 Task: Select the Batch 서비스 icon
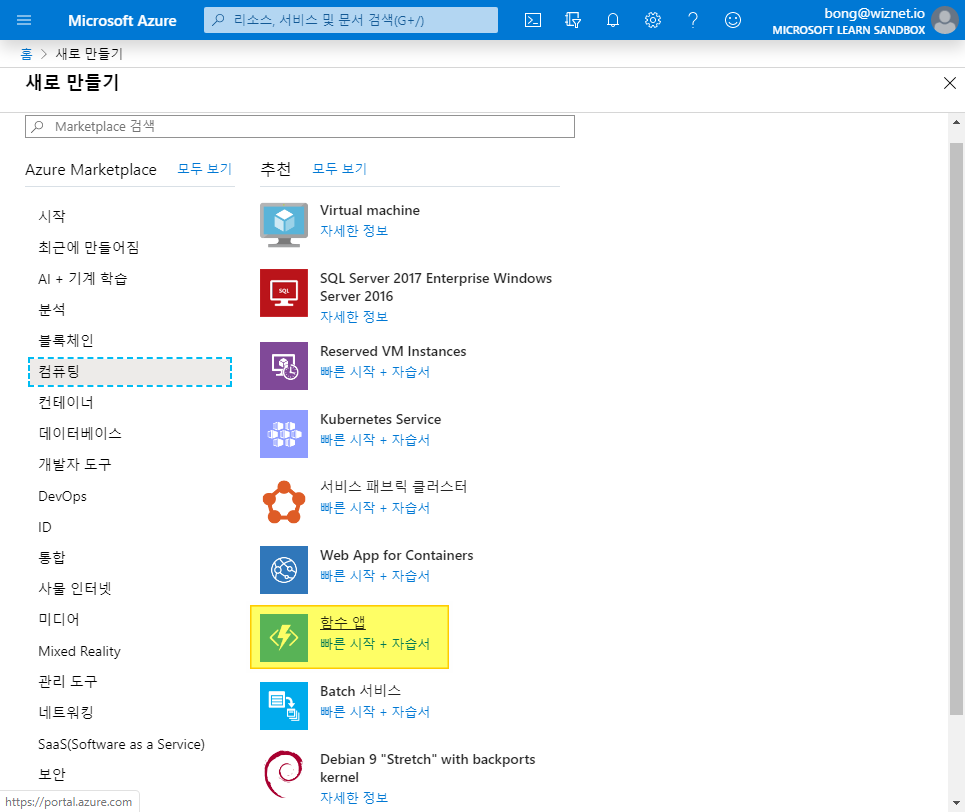click(x=284, y=706)
